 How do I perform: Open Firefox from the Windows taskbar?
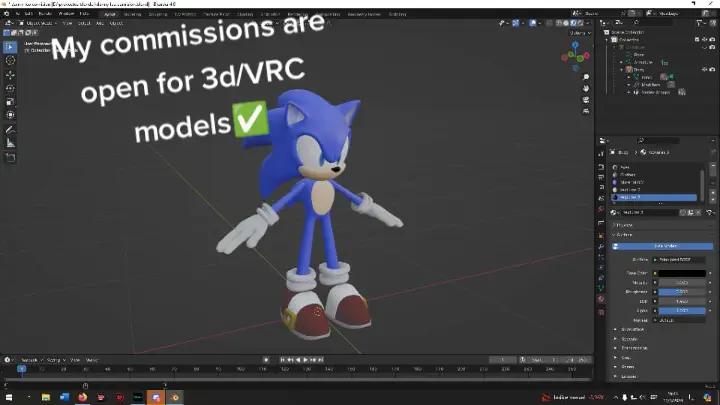83,397
